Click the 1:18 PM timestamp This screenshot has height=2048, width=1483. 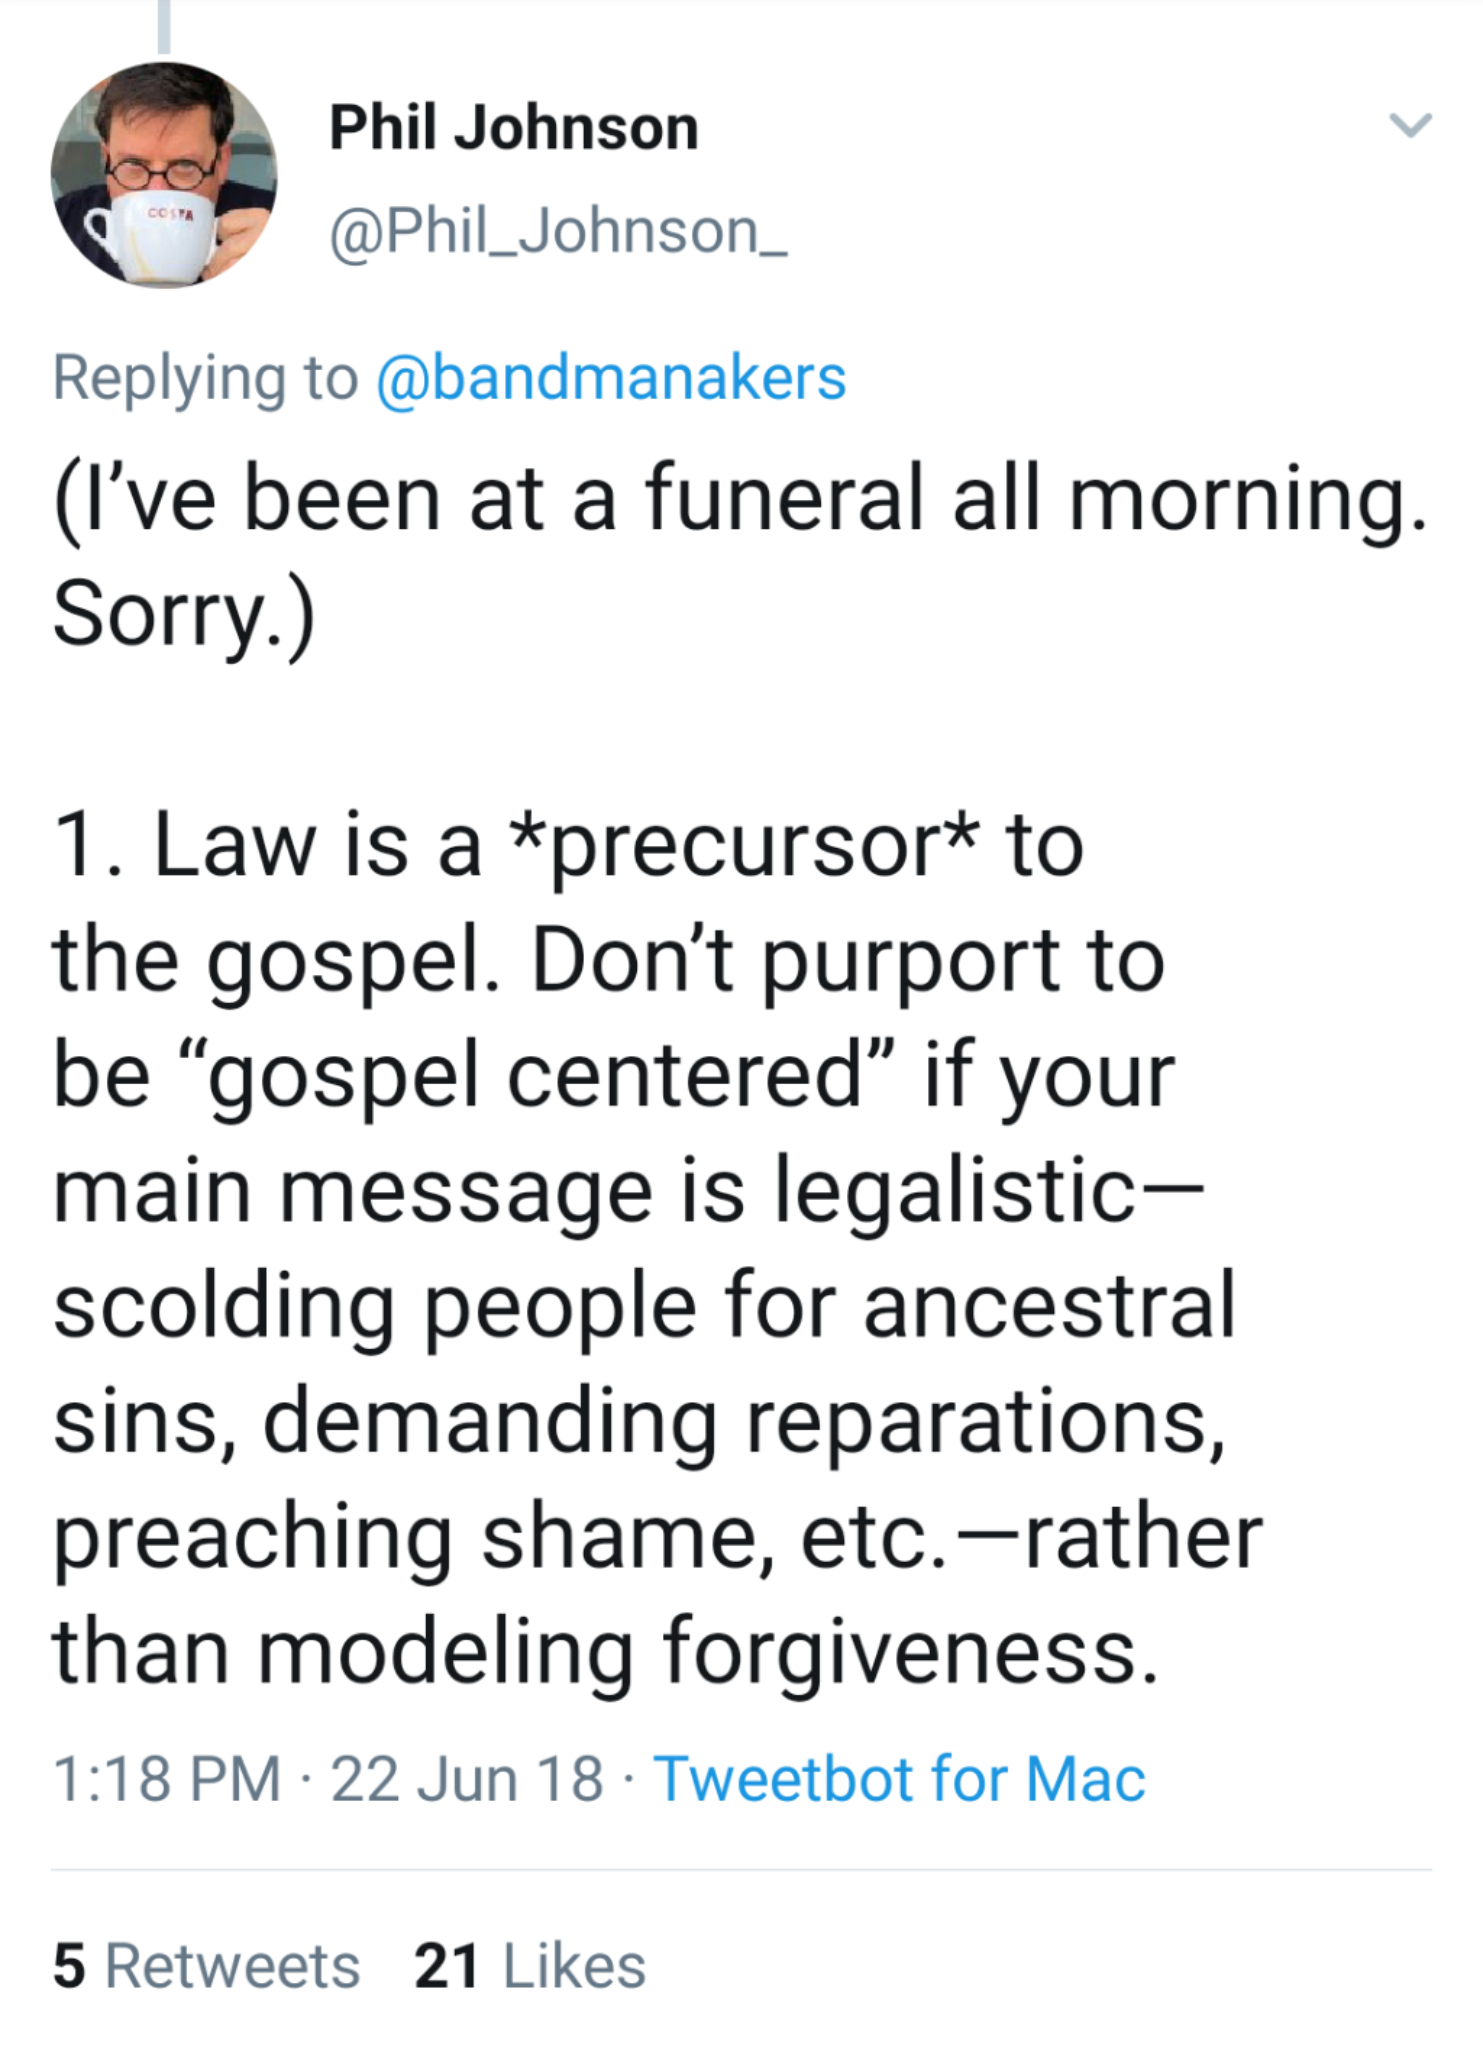click(x=167, y=1780)
